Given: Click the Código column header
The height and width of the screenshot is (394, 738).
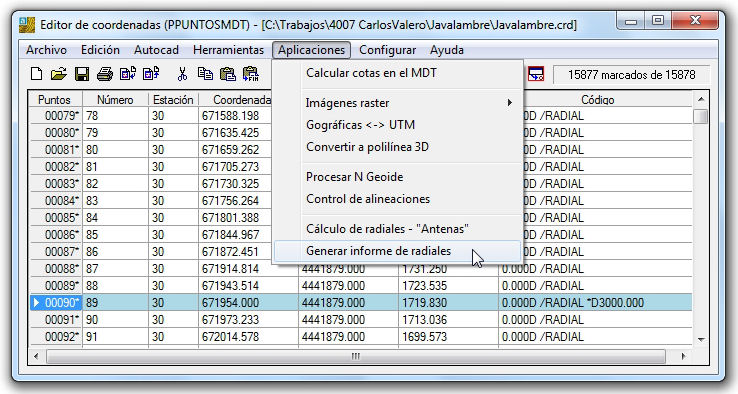Looking at the screenshot, I should [x=598, y=100].
